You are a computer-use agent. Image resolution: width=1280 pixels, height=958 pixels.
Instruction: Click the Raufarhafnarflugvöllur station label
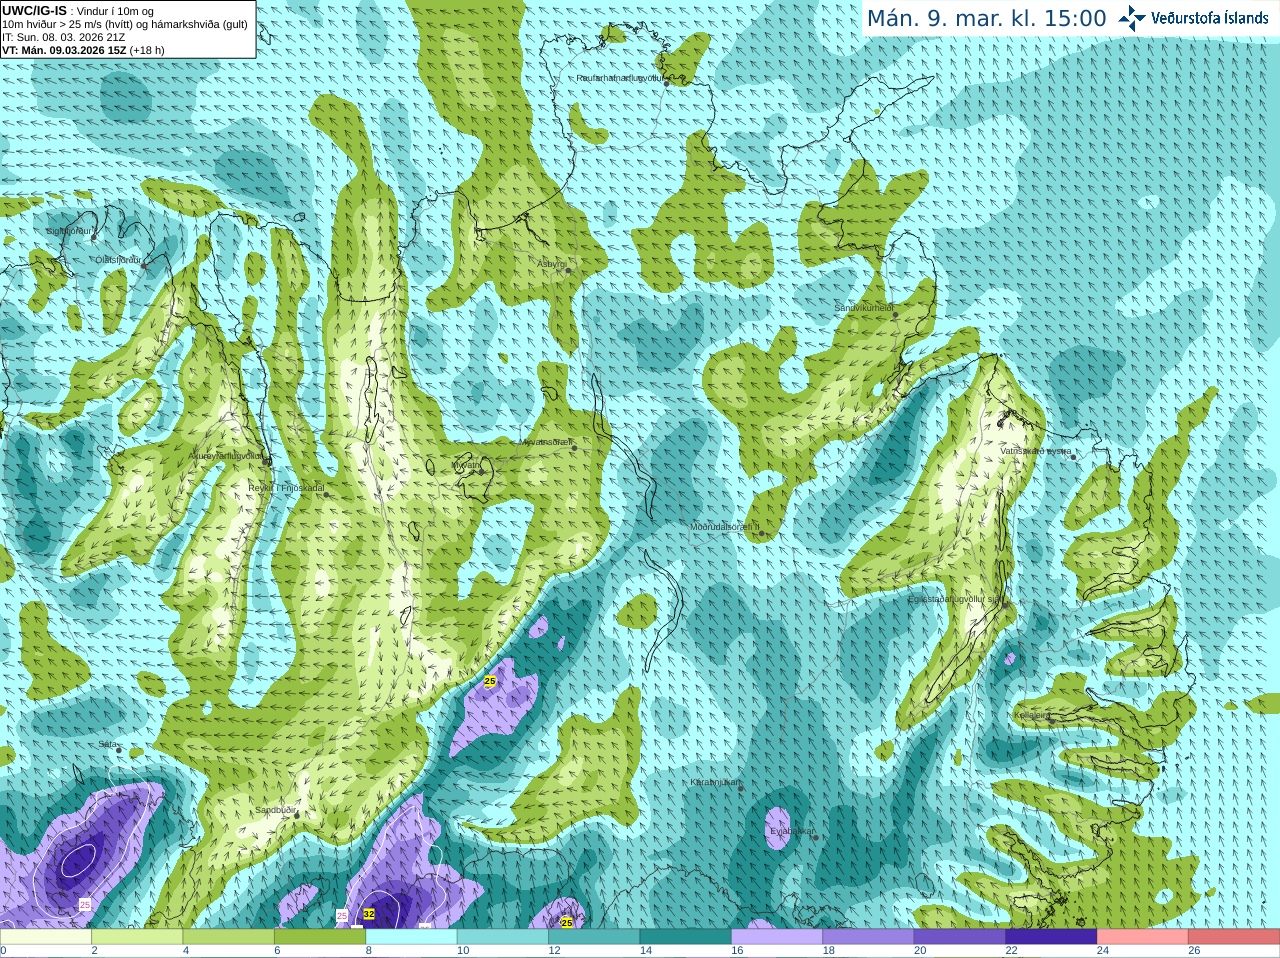point(619,77)
